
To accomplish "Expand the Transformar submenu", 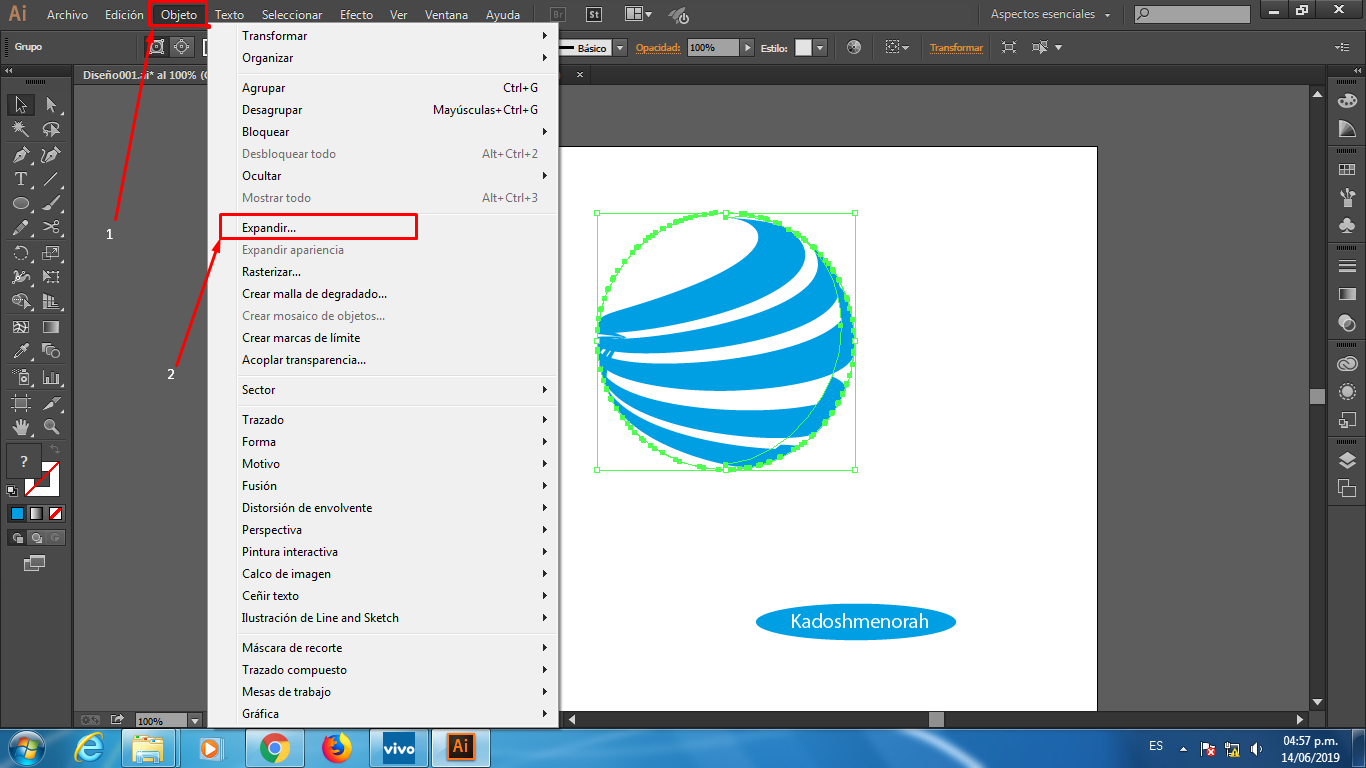I will [x=383, y=36].
